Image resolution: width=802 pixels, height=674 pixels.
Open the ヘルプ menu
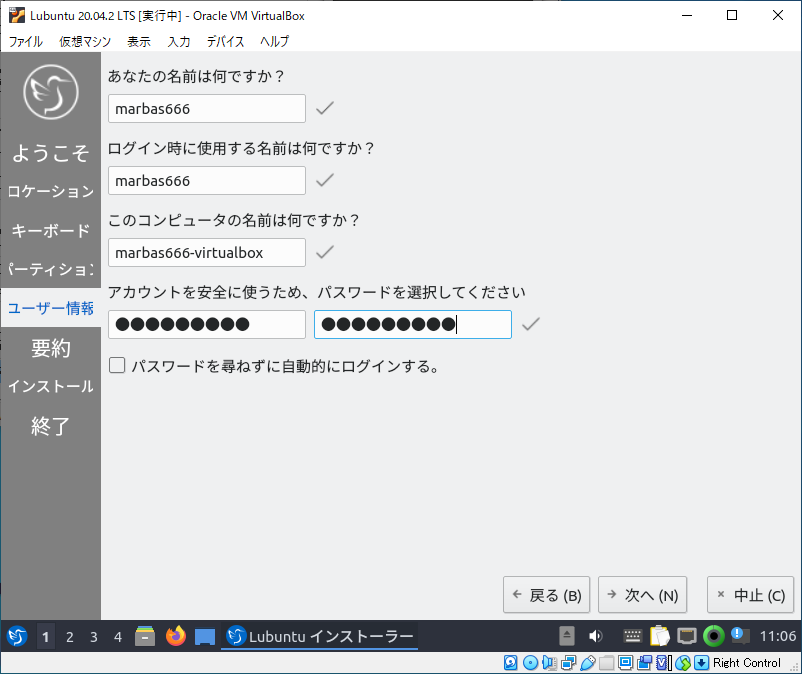click(275, 41)
